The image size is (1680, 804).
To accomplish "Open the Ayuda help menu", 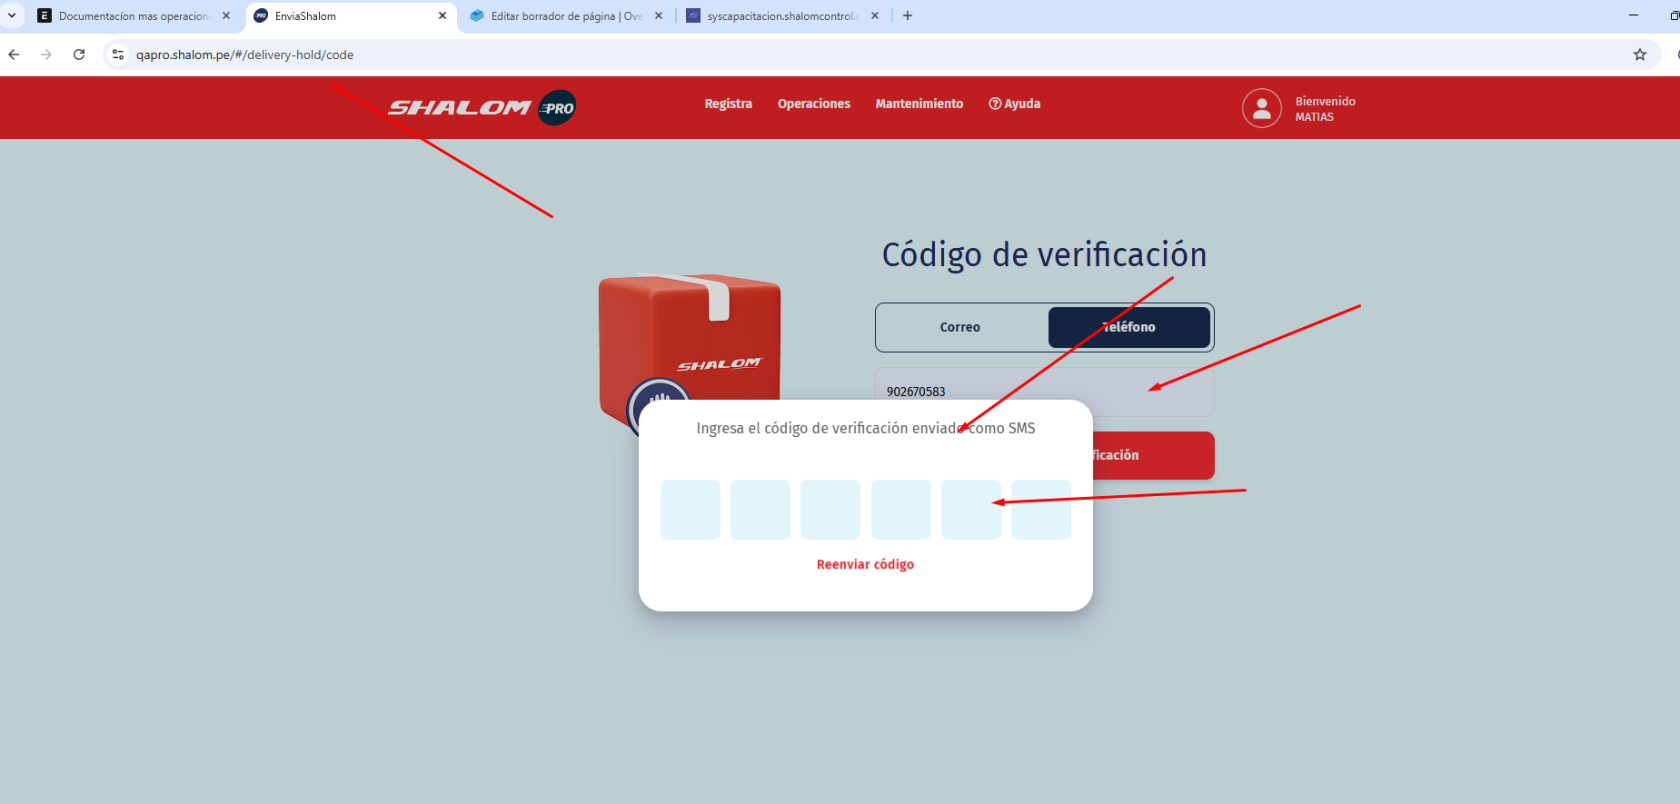I will tap(1015, 104).
